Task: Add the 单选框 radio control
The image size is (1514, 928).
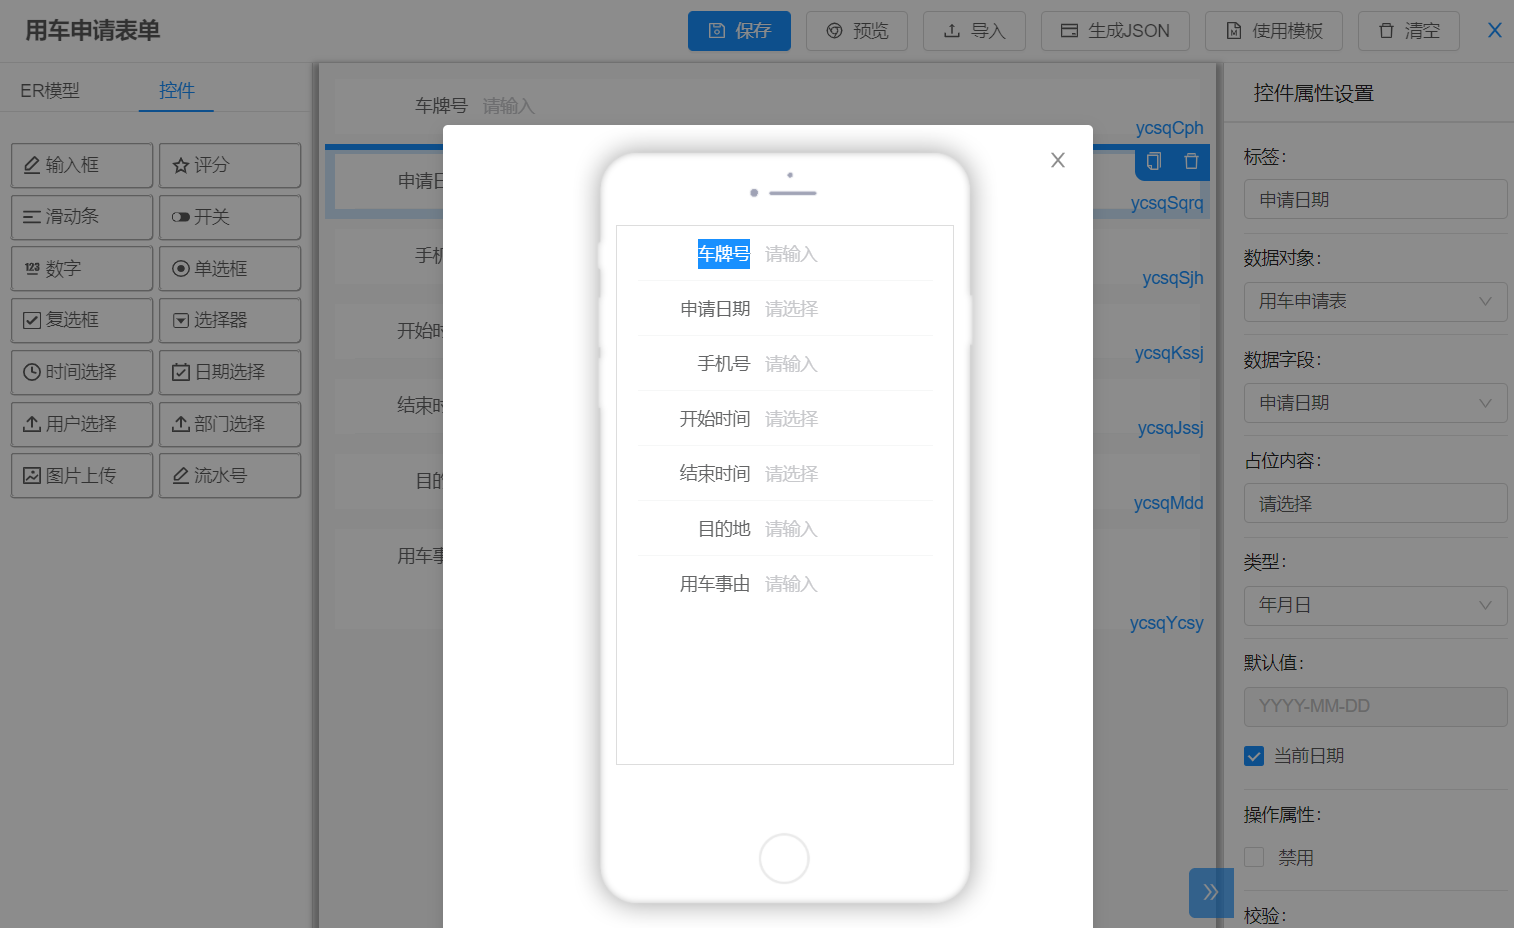Action: [x=230, y=268]
